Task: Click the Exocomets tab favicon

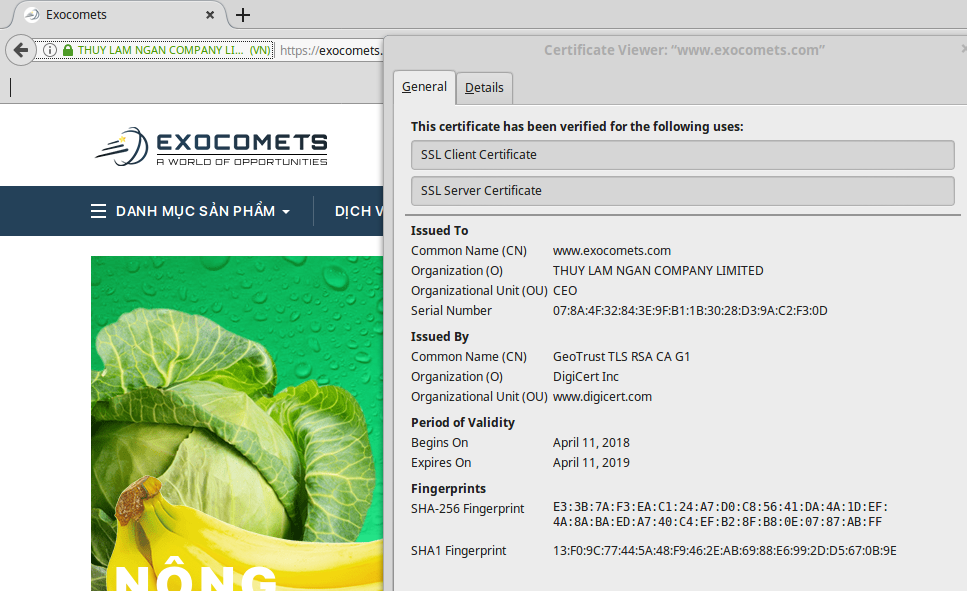Action: 31,15
